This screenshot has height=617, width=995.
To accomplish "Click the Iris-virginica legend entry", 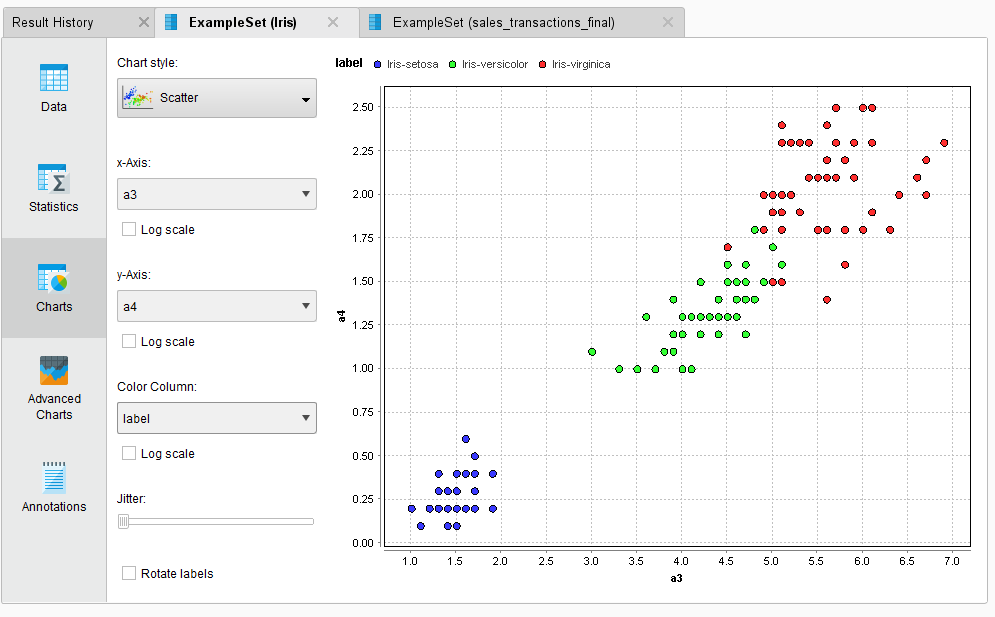I will click(x=575, y=62).
